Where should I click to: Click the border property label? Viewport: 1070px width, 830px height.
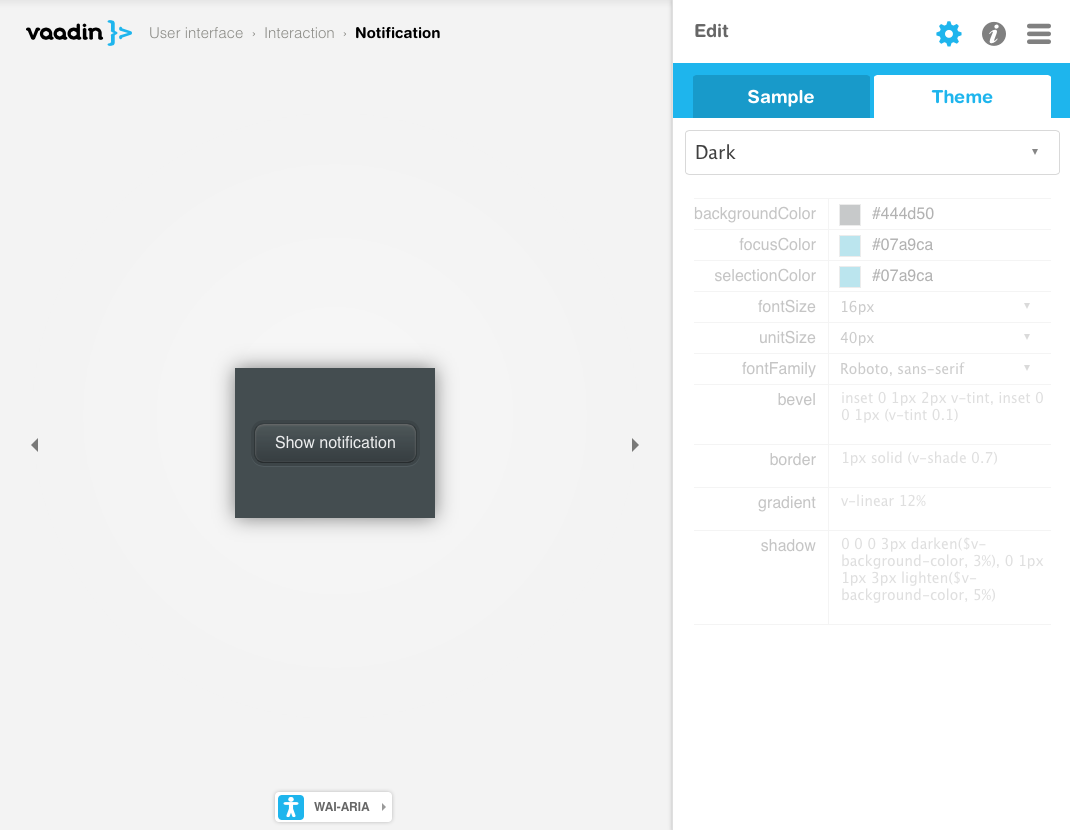792,459
